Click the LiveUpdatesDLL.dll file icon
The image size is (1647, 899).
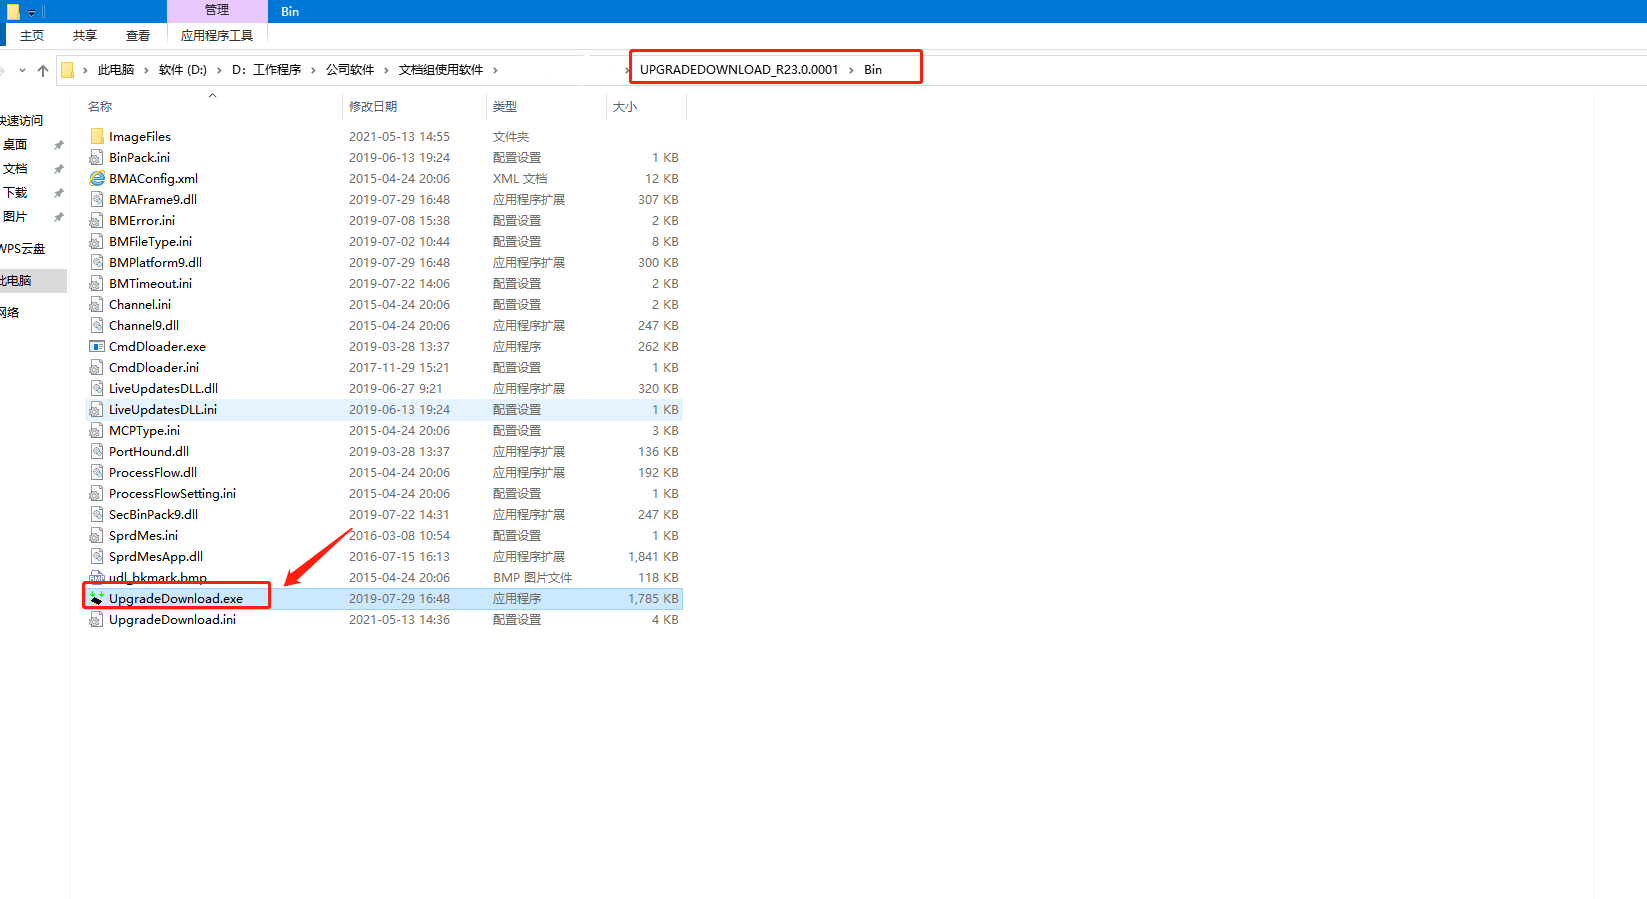pyautogui.click(x=97, y=388)
